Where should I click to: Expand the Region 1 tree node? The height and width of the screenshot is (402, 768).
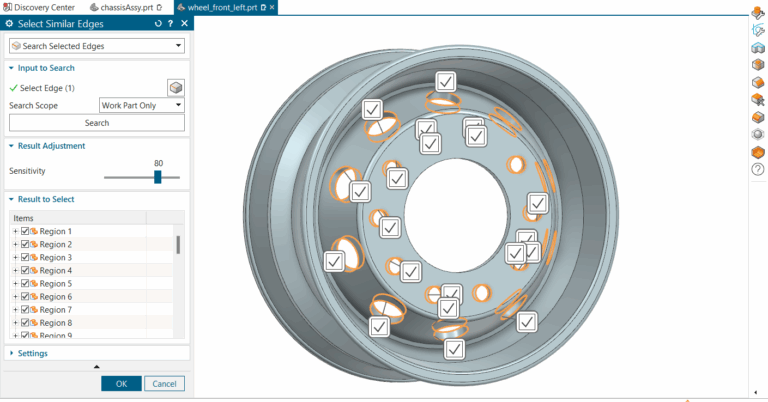(x=15, y=231)
